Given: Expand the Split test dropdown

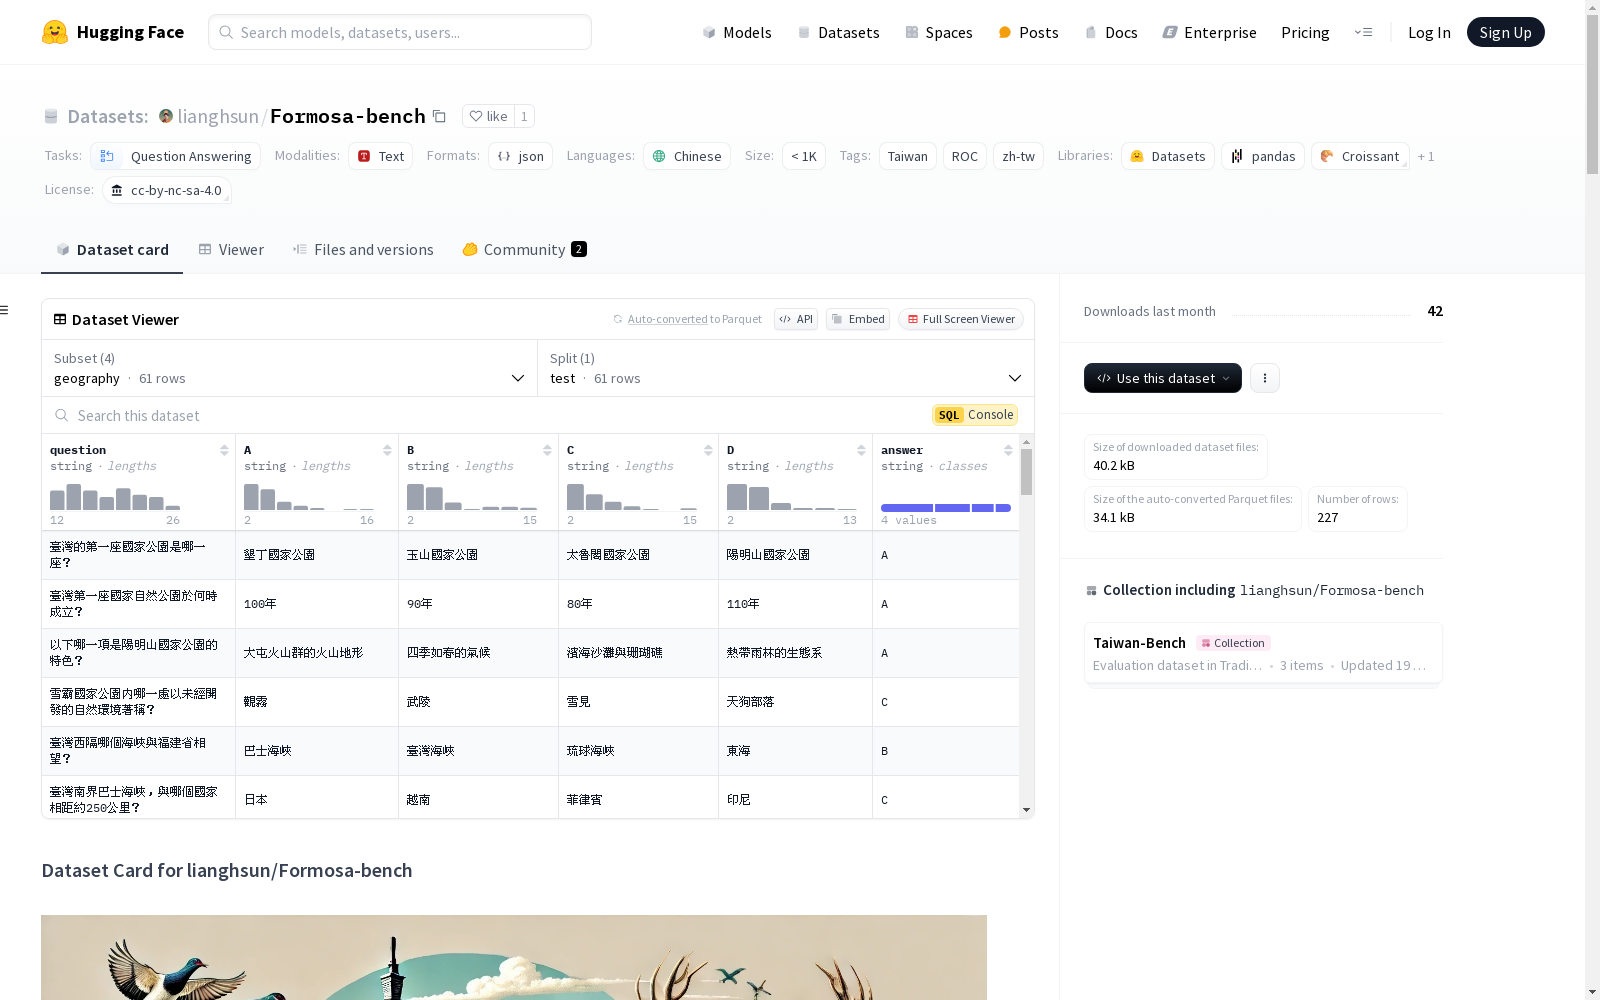Looking at the screenshot, I should 786,368.
